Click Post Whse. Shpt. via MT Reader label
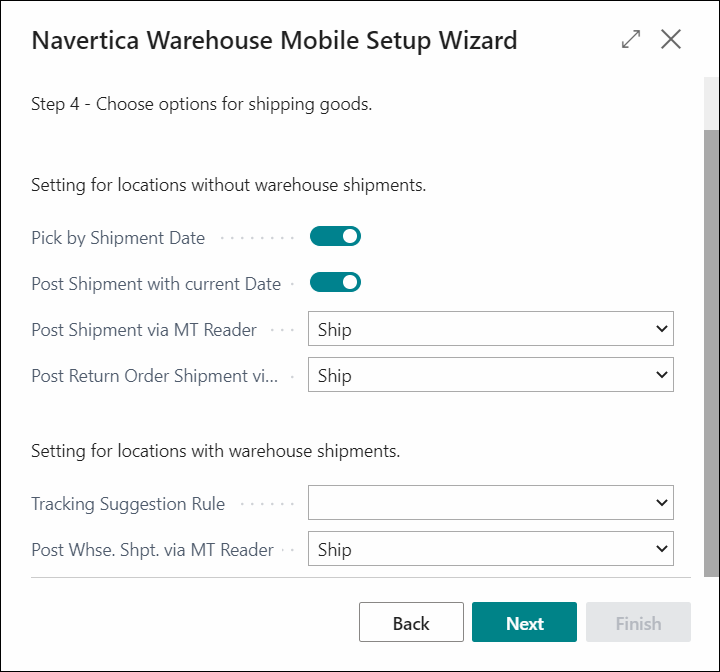 152,550
